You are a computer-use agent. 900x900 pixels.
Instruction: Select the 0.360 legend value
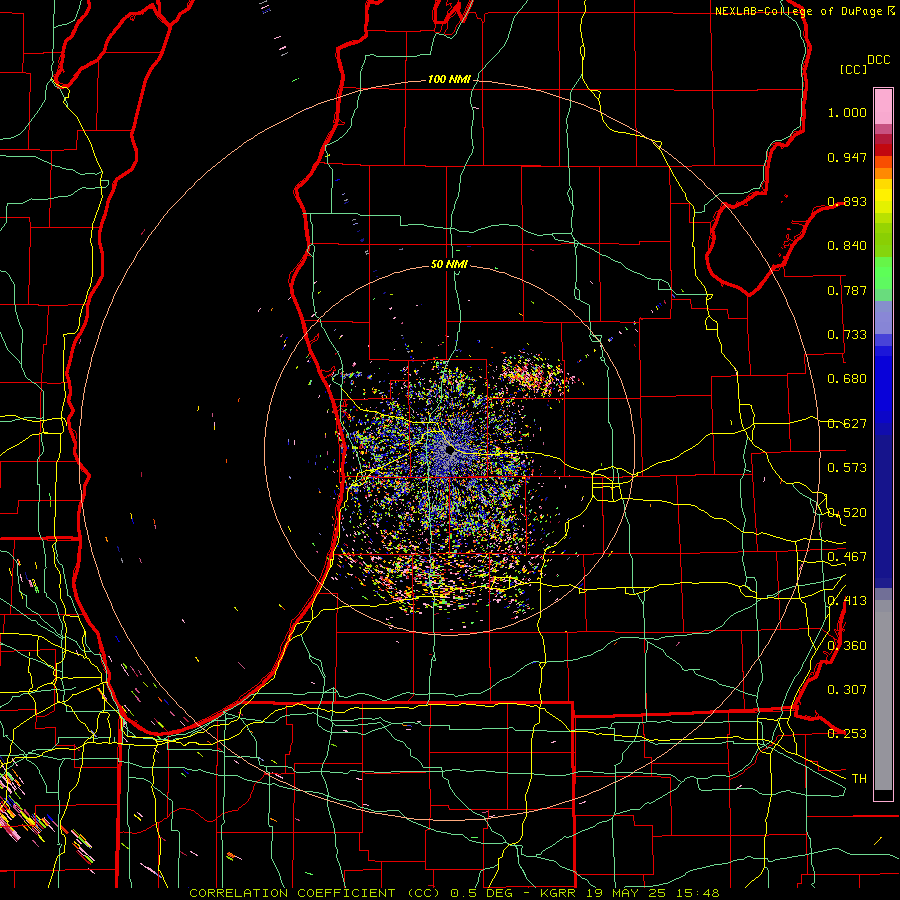(847, 646)
